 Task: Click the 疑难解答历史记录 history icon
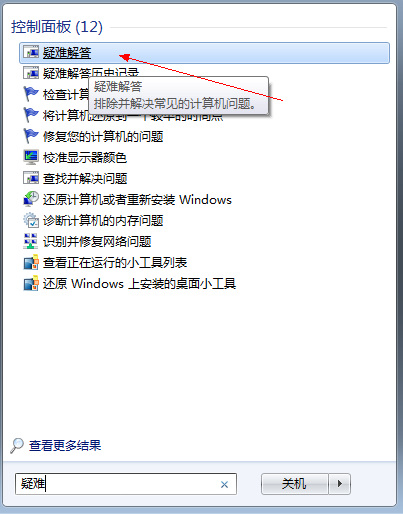click(x=31, y=73)
